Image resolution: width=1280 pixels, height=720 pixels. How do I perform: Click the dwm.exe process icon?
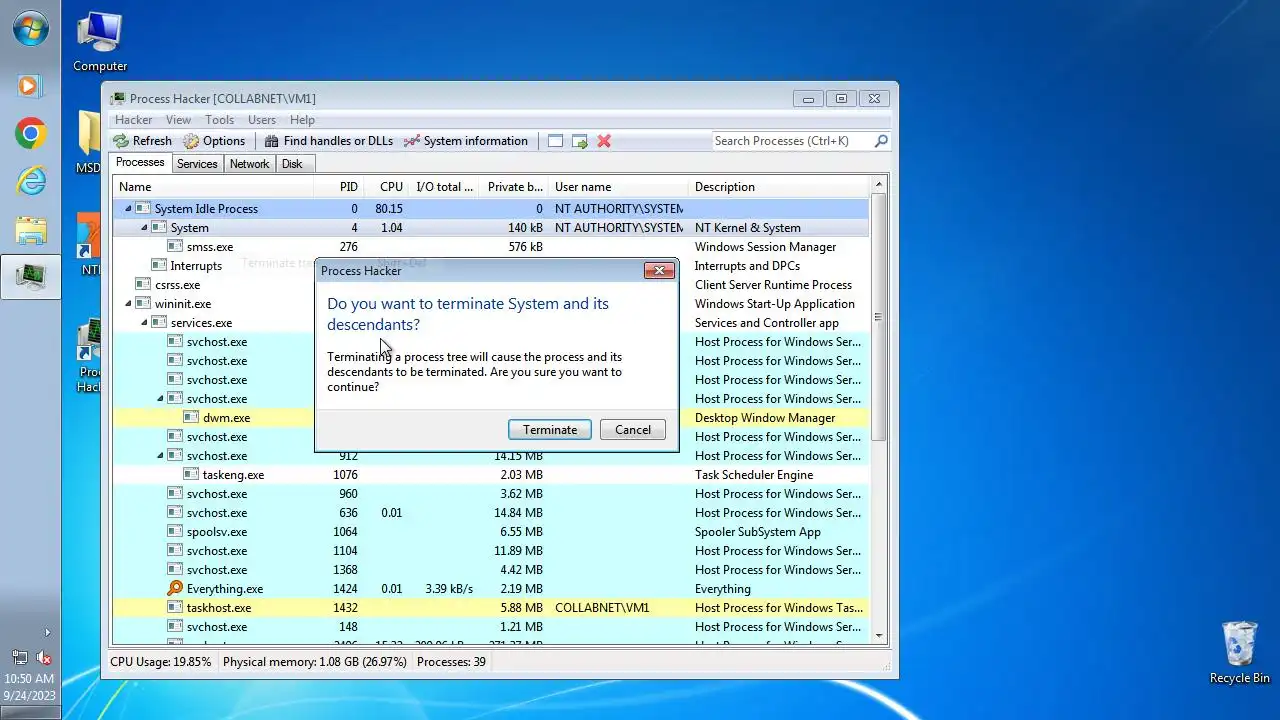point(191,418)
